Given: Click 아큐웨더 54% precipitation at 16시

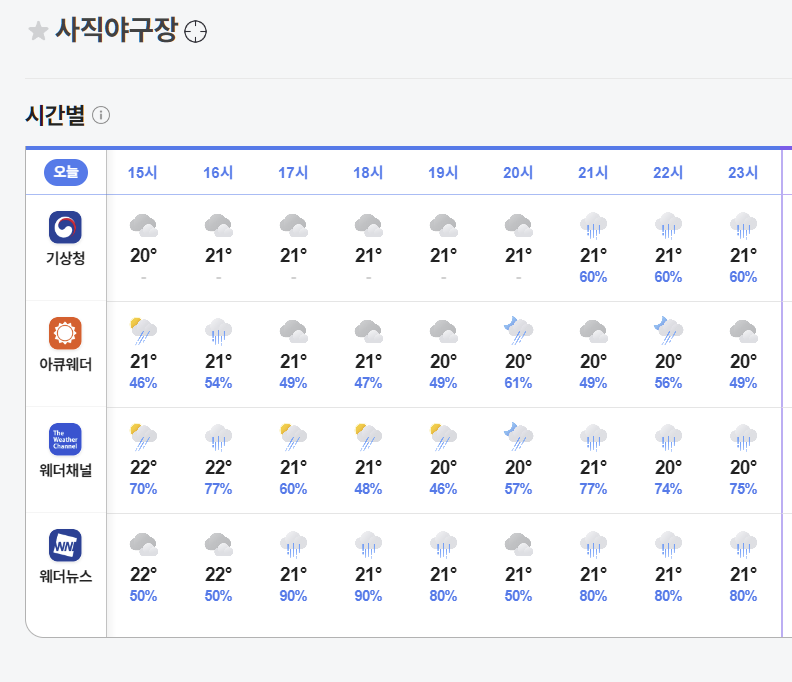Looking at the screenshot, I should point(218,383).
